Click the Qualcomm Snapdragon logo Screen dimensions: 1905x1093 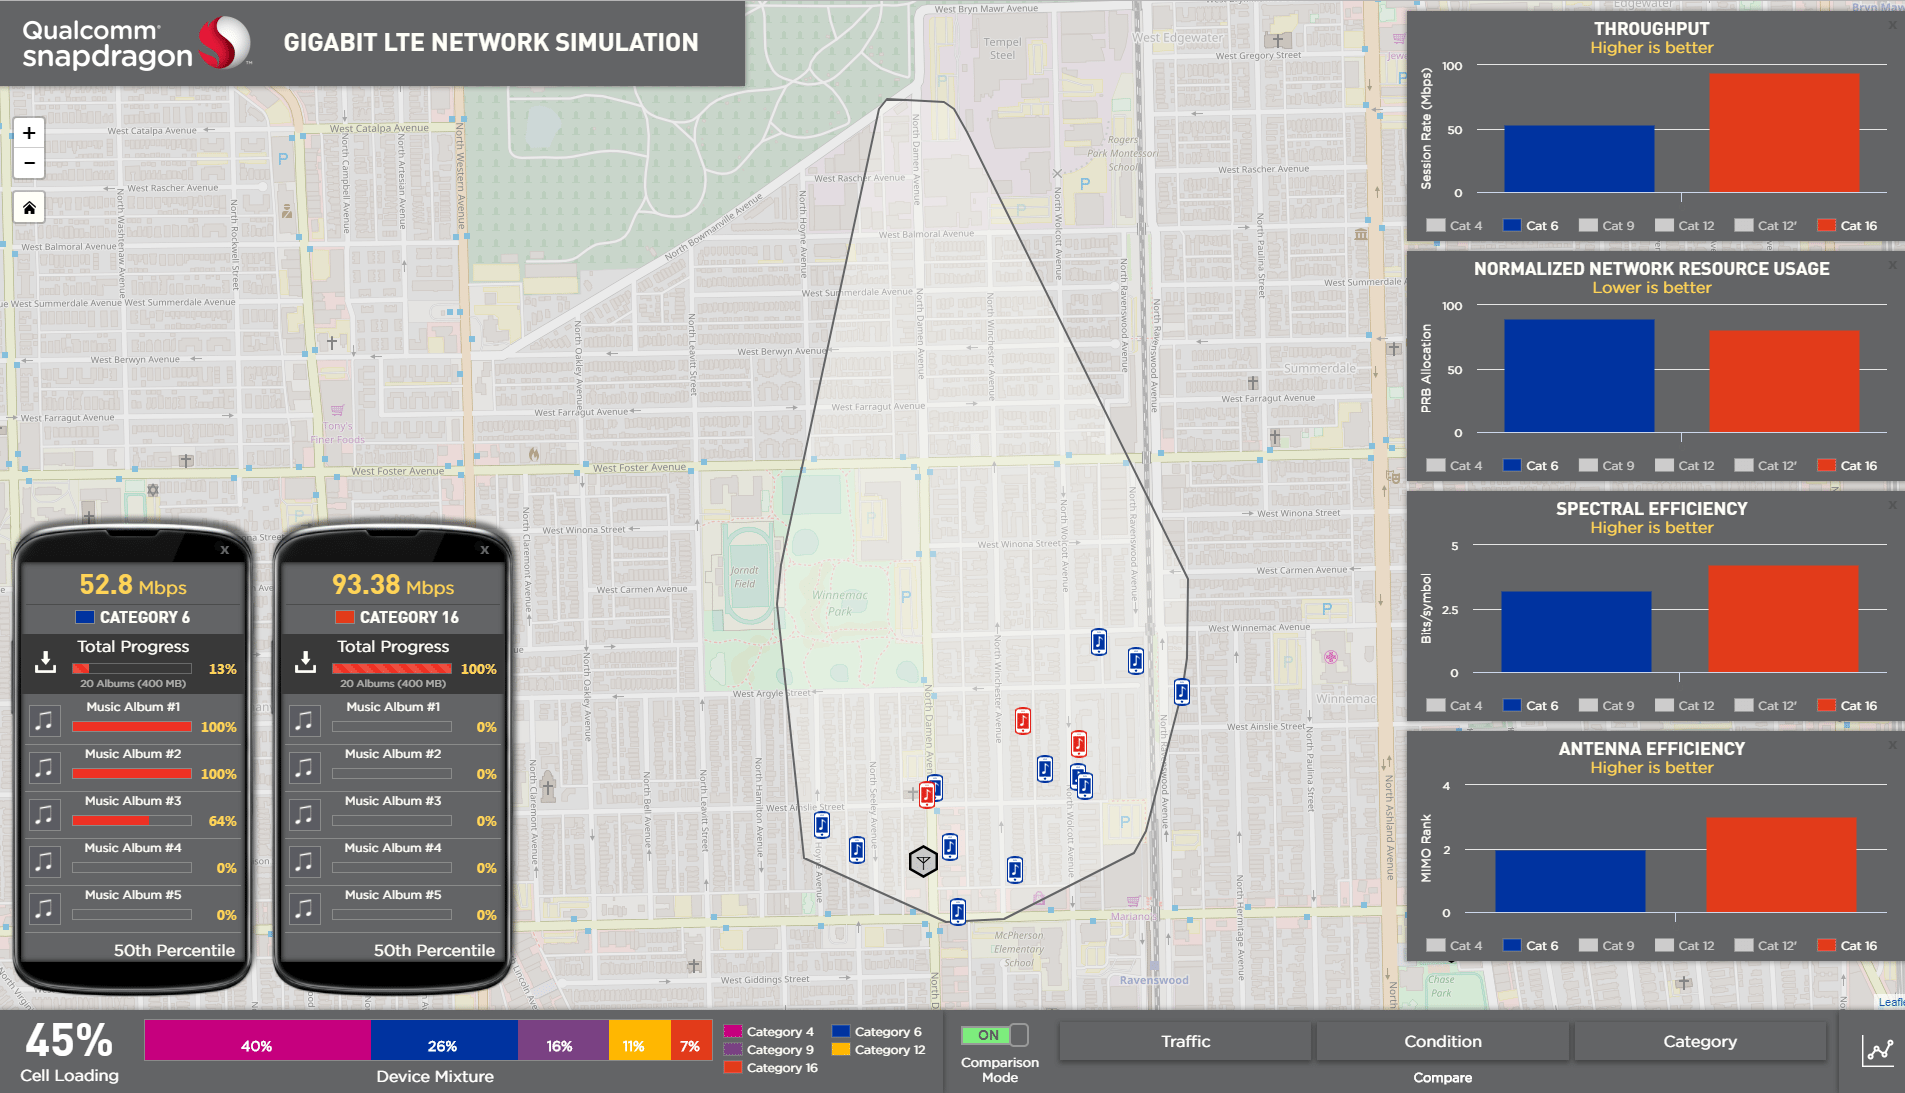coord(135,43)
